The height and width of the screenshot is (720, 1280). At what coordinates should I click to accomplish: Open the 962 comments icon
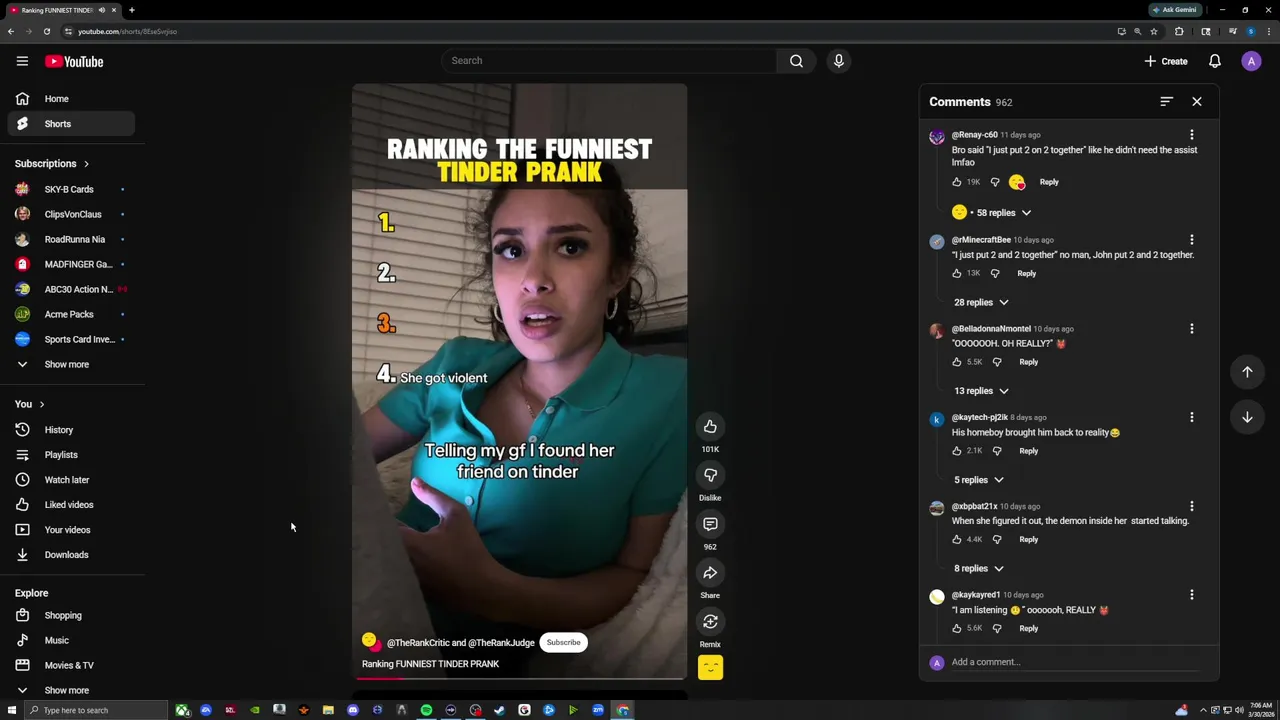(710, 524)
